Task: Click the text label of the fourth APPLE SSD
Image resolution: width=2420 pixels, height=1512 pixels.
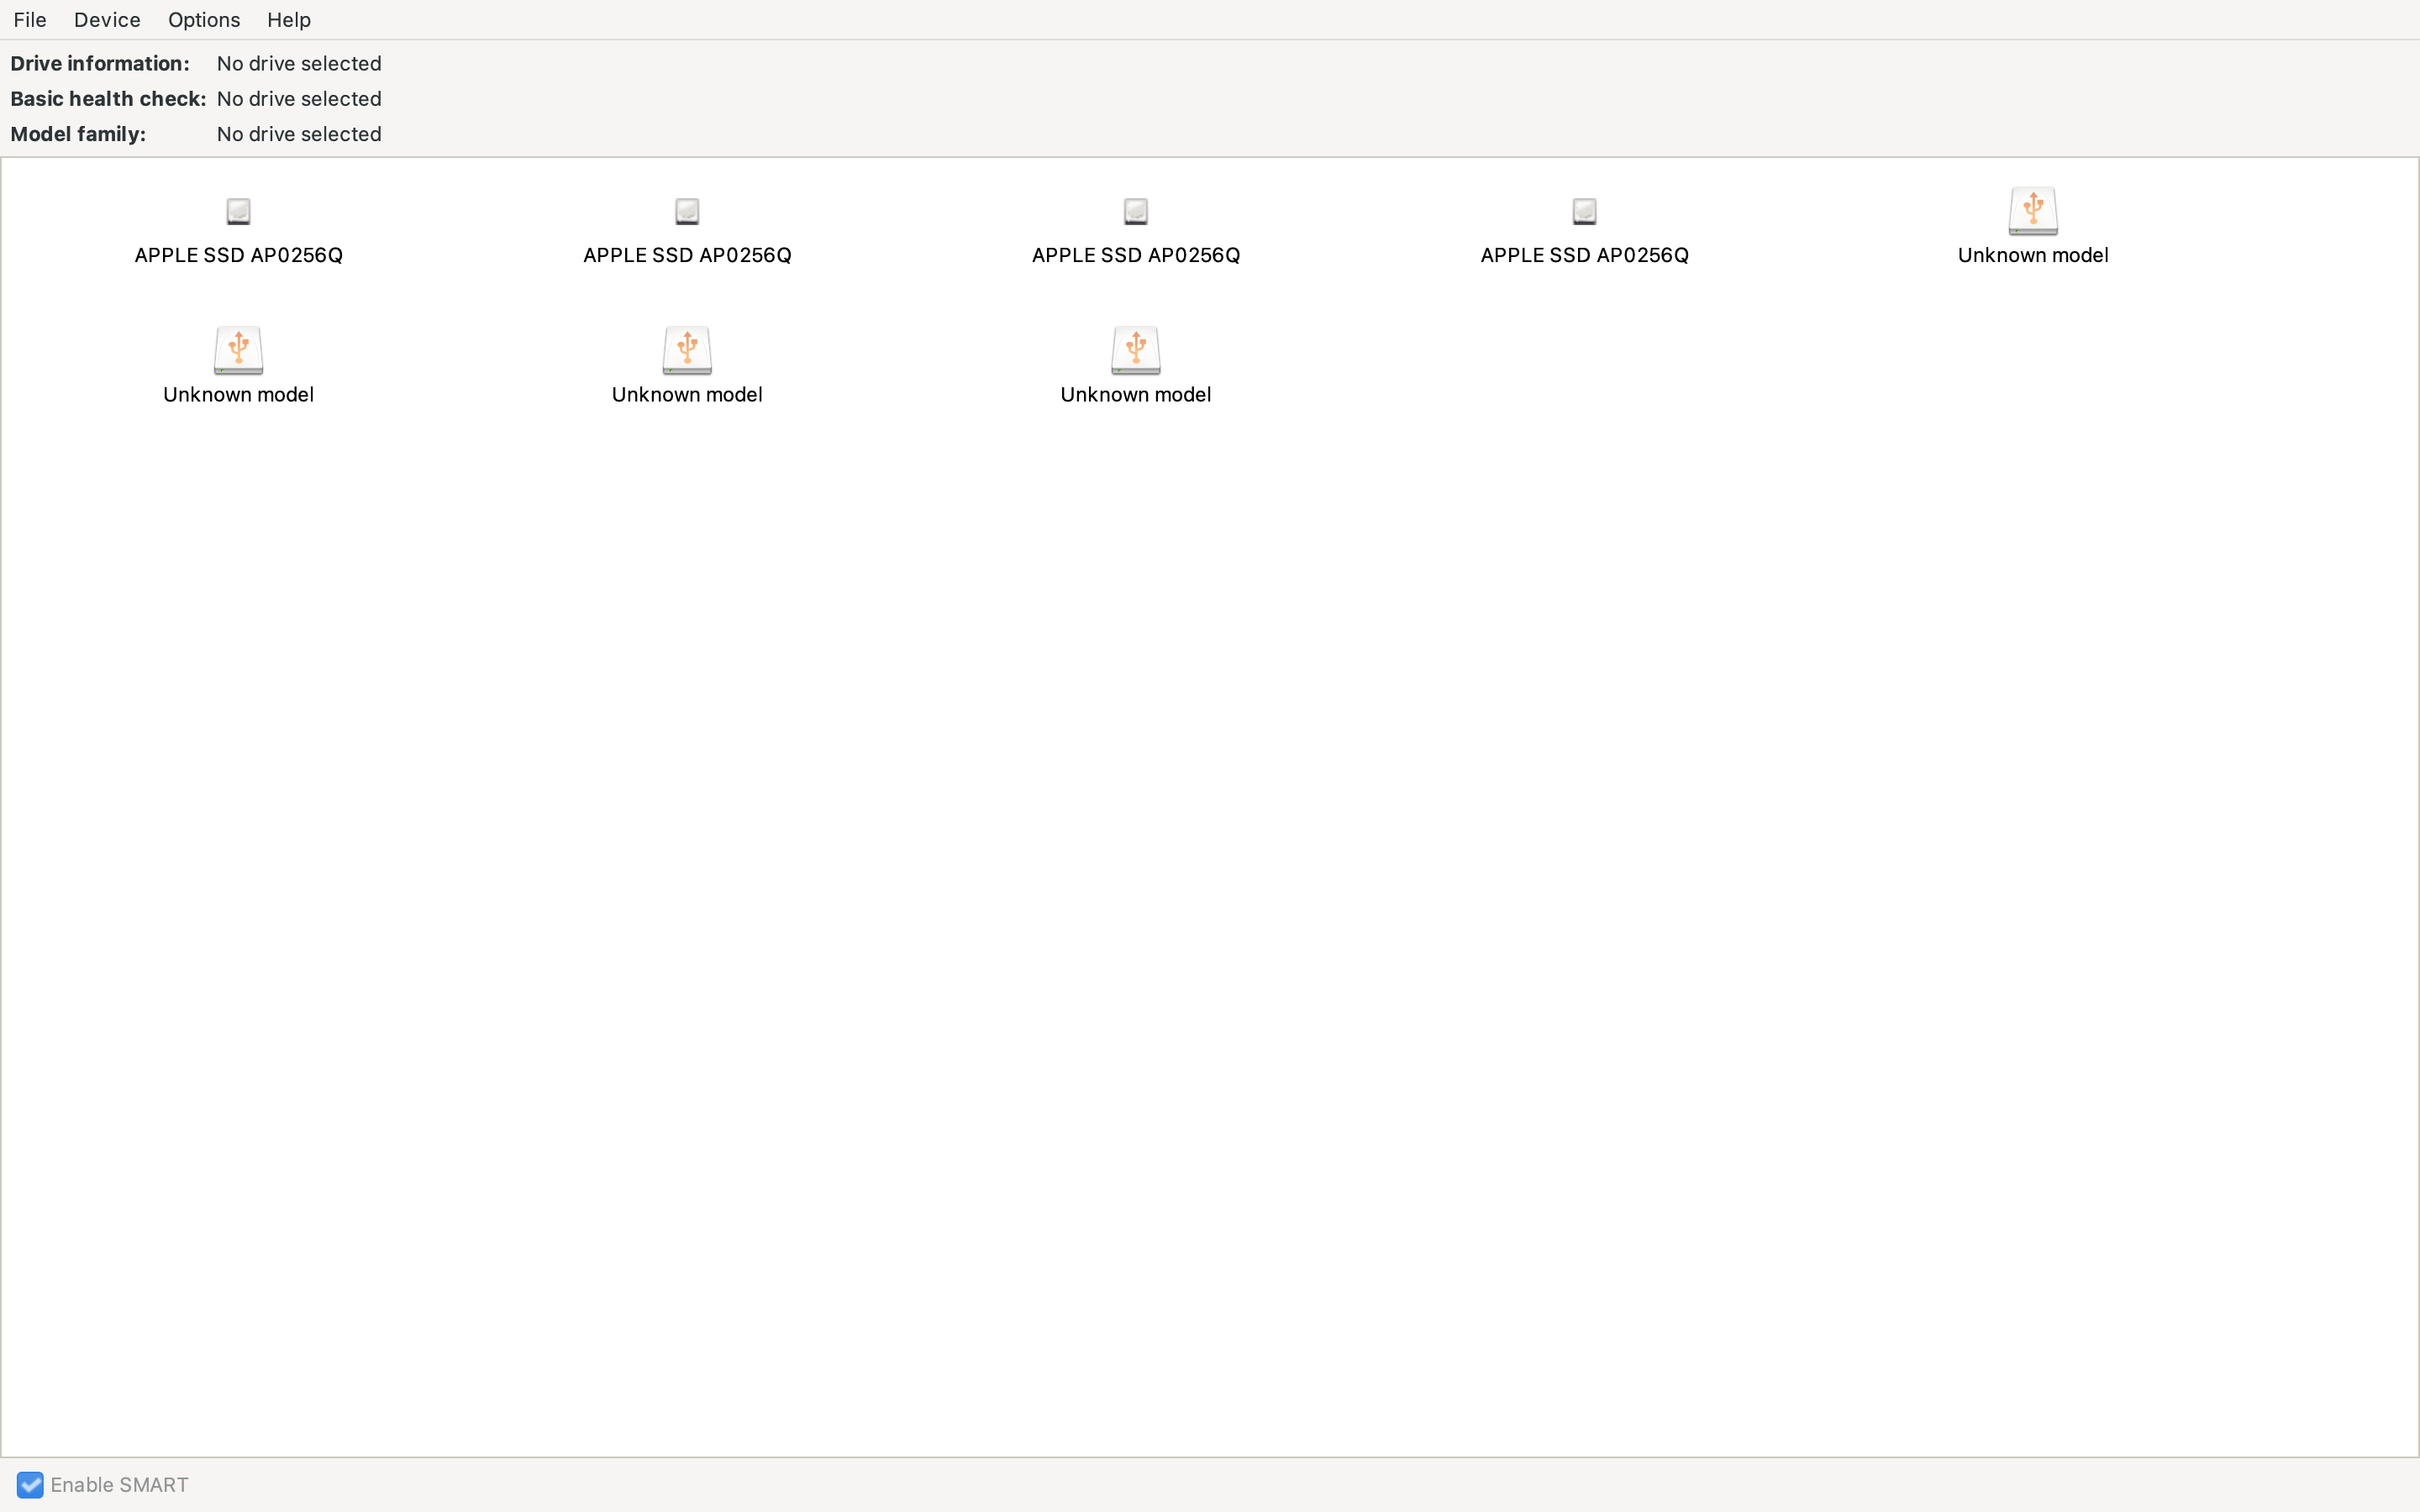Action: click(x=1584, y=255)
